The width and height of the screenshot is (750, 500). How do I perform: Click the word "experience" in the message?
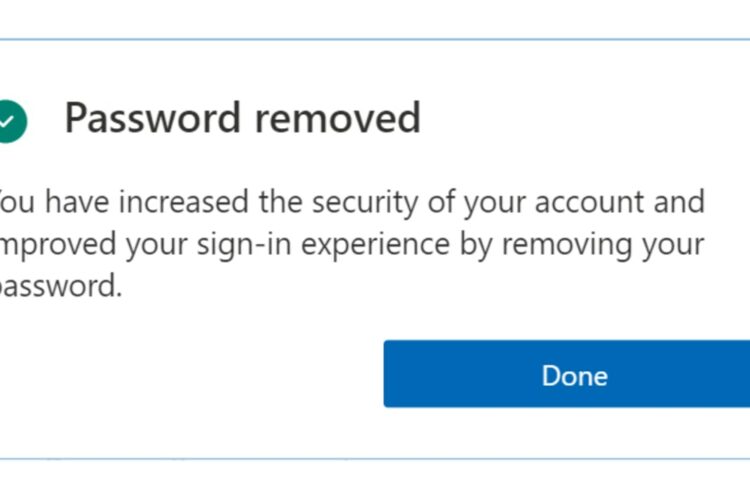pyautogui.click(x=375, y=246)
